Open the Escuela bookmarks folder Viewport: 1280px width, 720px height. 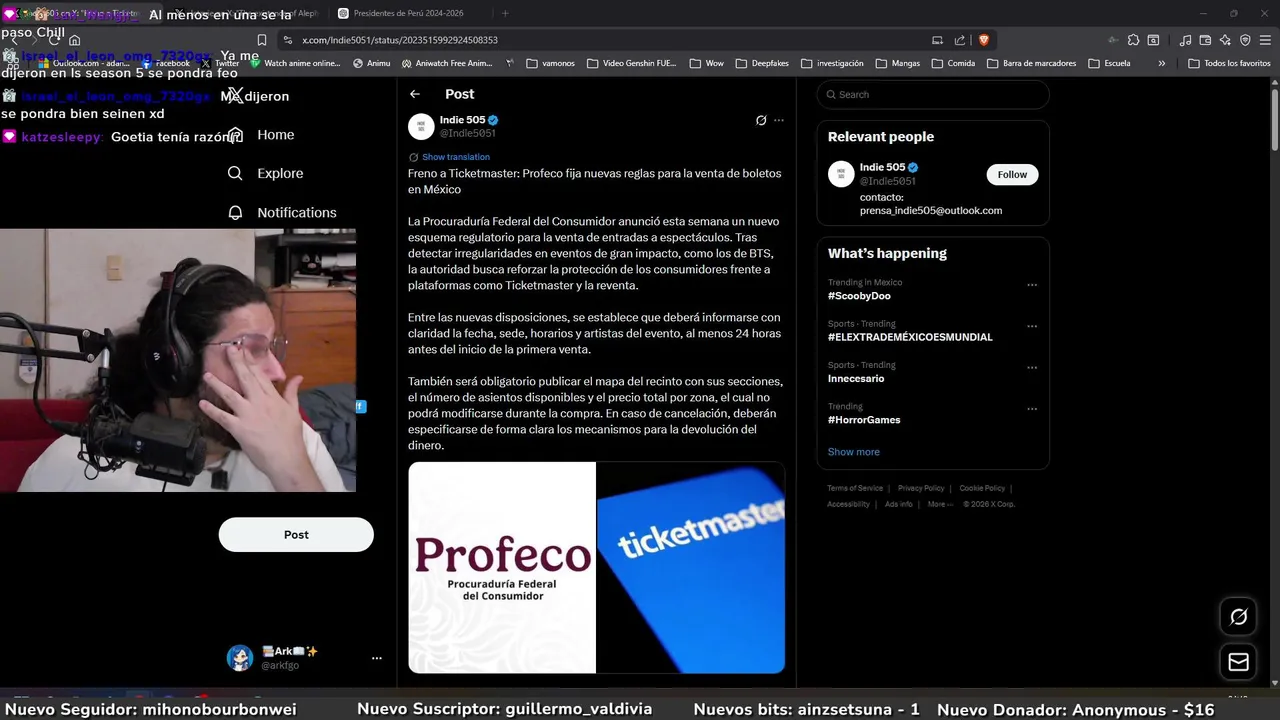click(x=1109, y=63)
